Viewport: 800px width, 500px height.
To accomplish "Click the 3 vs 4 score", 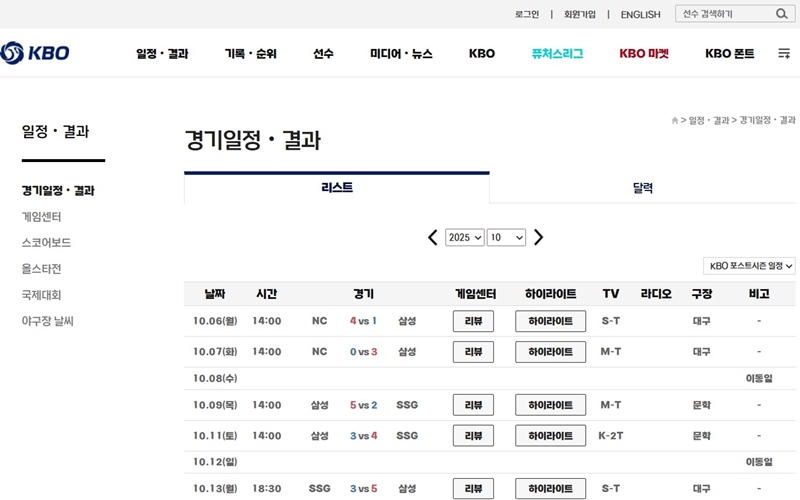I will point(363,436).
